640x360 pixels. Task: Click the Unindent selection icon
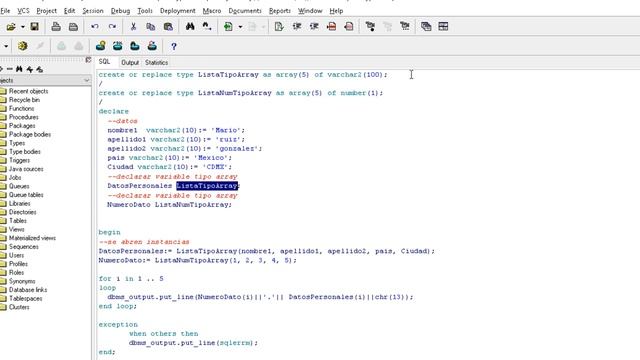point(314,27)
